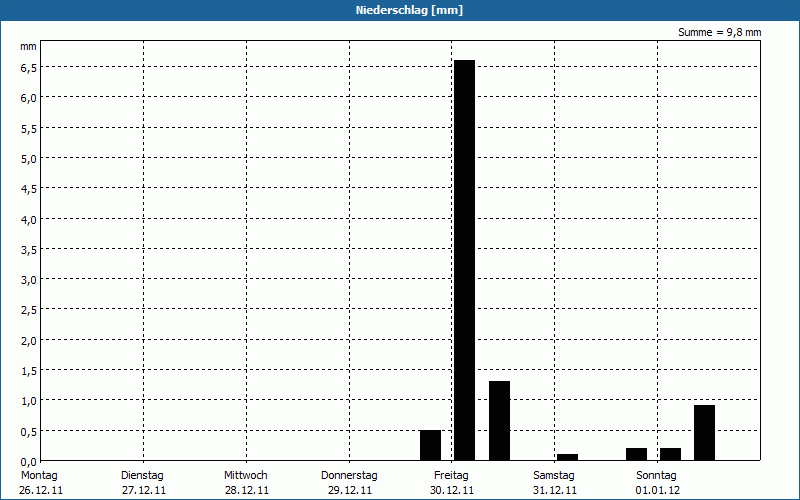Viewport: 800px width, 500px height.
Task: Click the Mittwoch axis label
Action: [x=245, y=475]
